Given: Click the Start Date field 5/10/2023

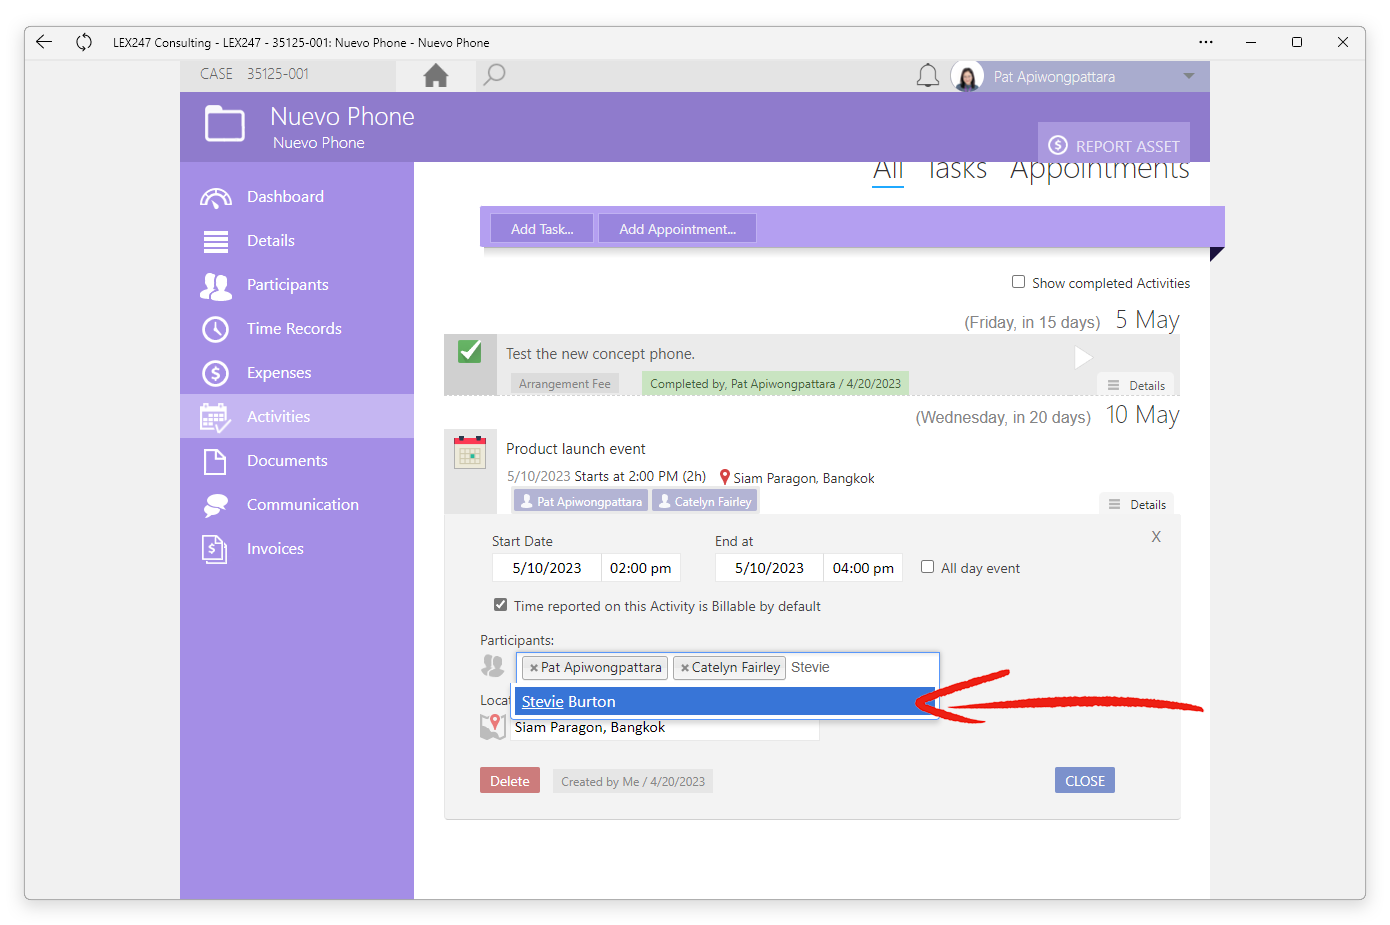Looking at the screenshot, I should click(x=546, y=568).
